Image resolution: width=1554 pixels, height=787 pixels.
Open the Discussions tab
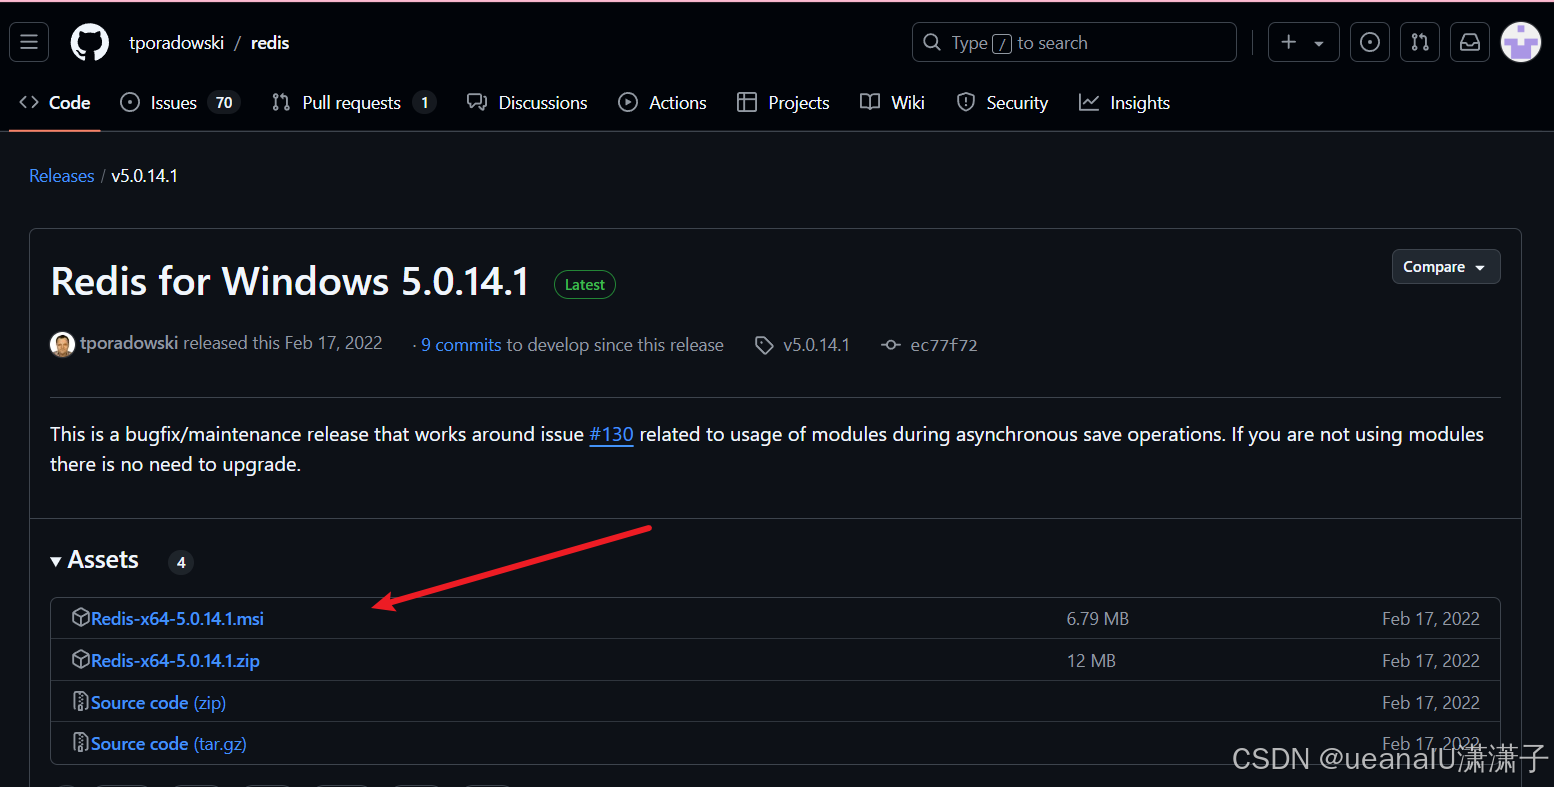(x=527, y=102)
